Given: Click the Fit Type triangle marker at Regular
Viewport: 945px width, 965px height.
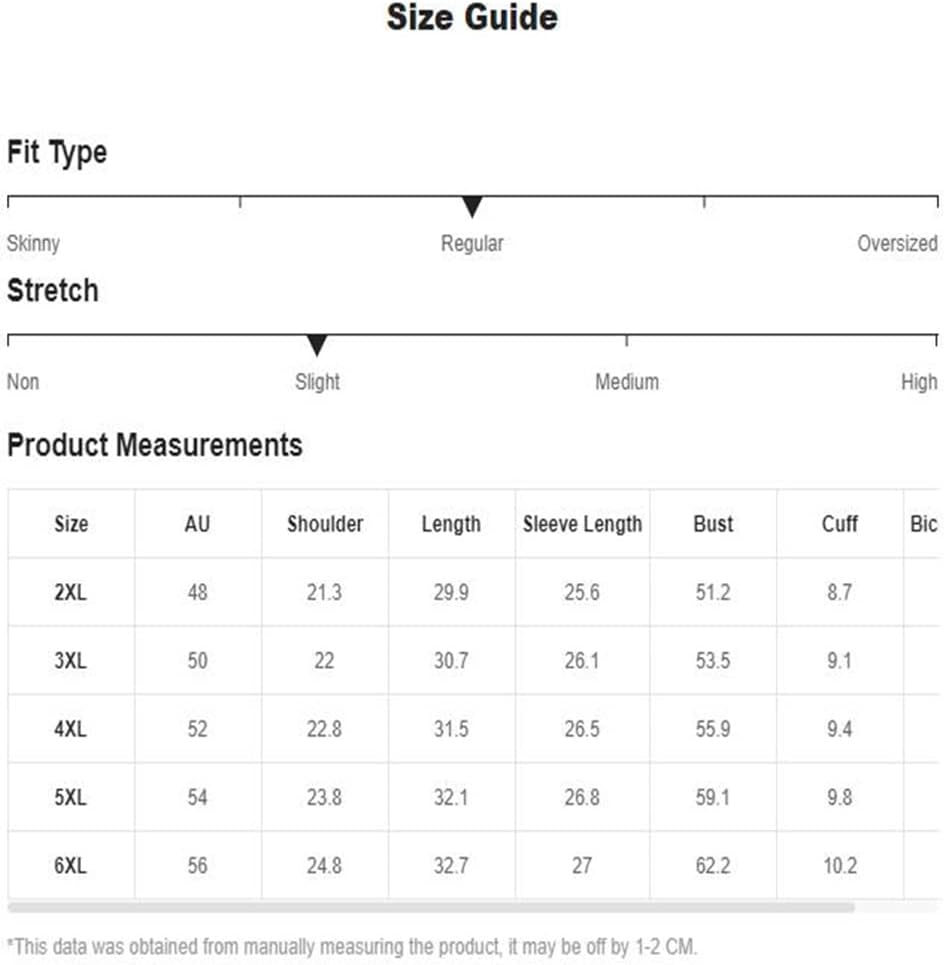Looking at the screenshot, I should [472, 207].
